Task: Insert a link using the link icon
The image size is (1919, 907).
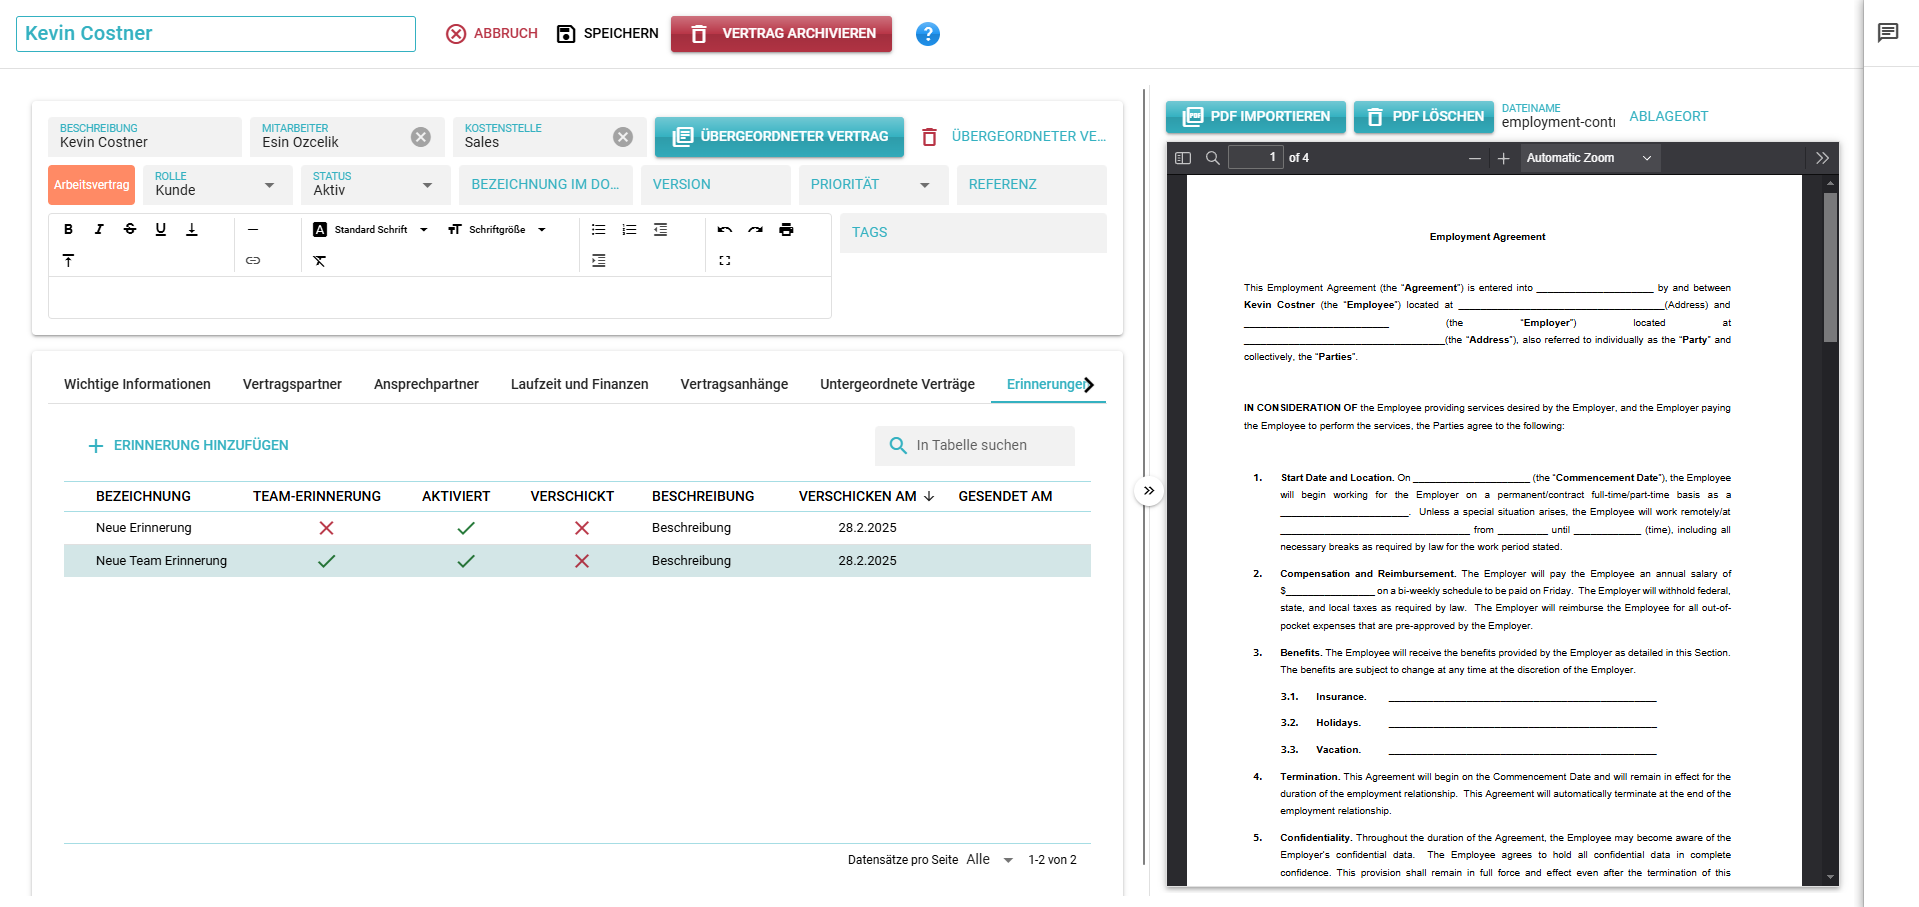Action: coord(253,261)
